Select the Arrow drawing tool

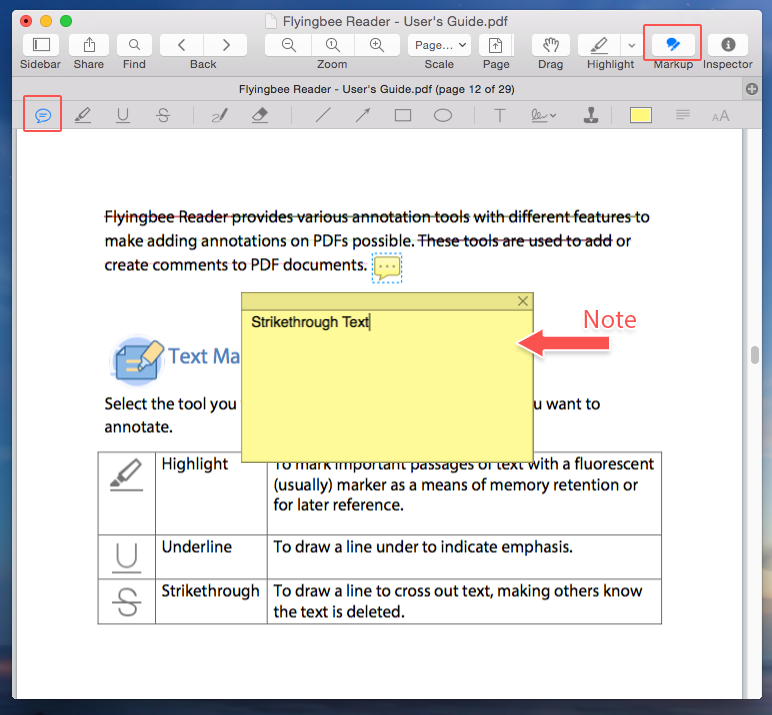coord(363,116)
